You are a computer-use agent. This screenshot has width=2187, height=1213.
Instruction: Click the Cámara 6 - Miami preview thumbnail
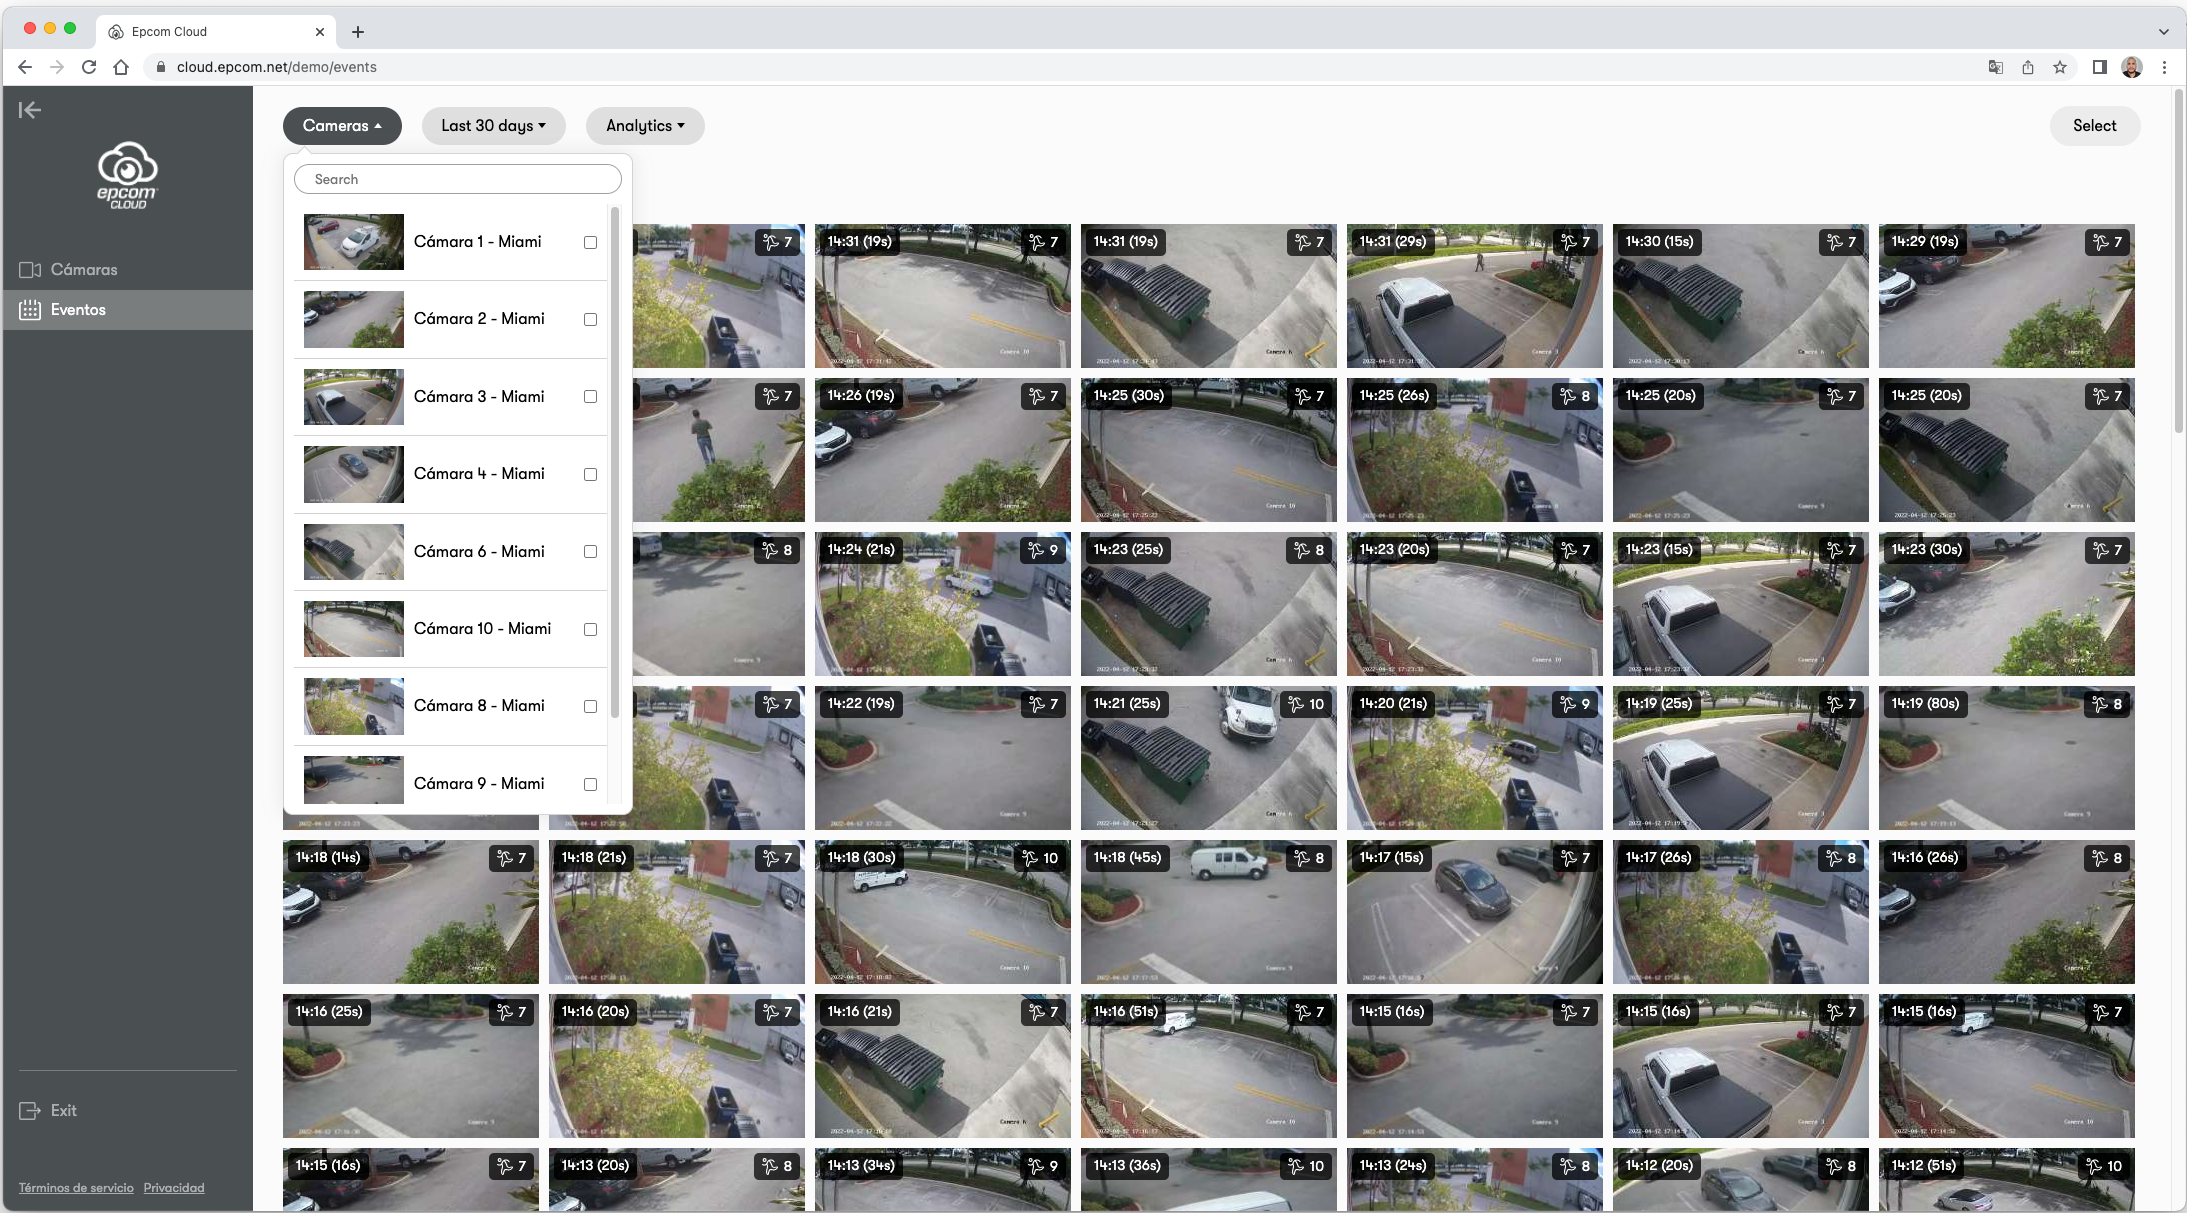(x=354, y=552)
